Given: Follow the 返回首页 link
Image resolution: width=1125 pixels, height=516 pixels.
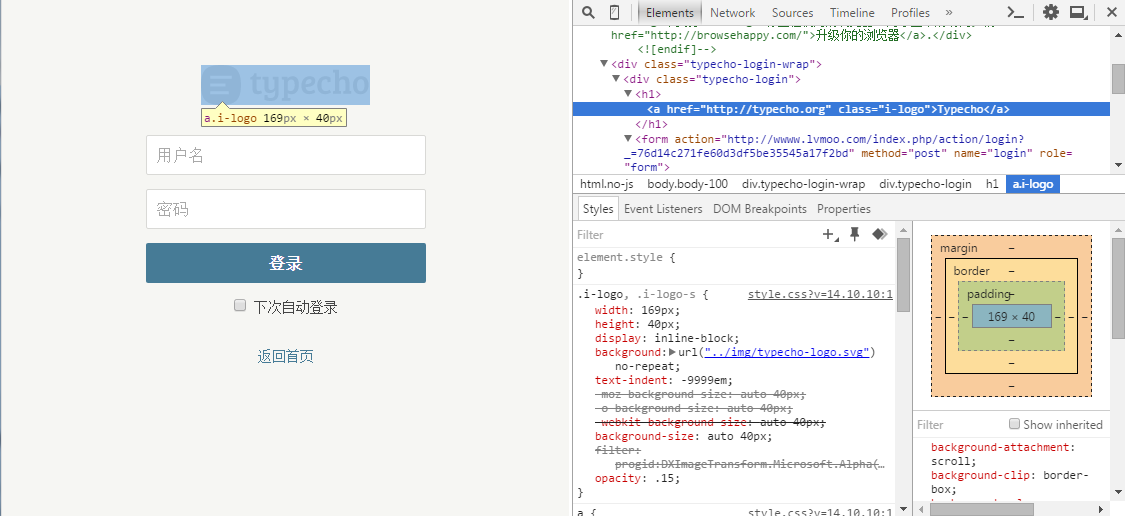Looking at the screenshot, I should [286, 356].
